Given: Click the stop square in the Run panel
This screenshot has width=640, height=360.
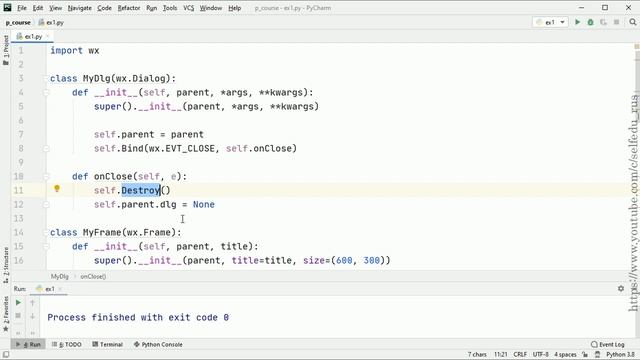Looking at the screenshot, I should [x=18, y=316].
